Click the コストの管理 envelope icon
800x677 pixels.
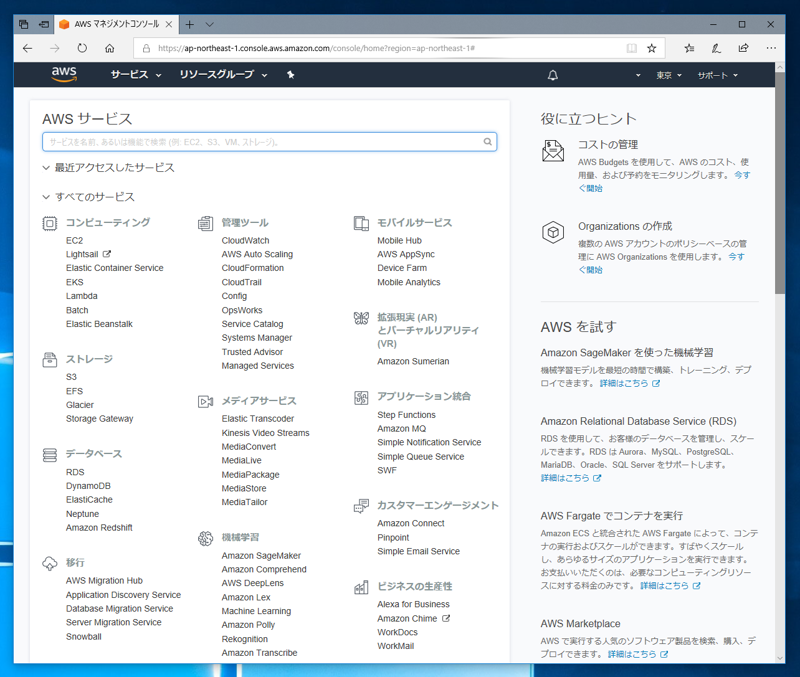click(x=553, y=151)
